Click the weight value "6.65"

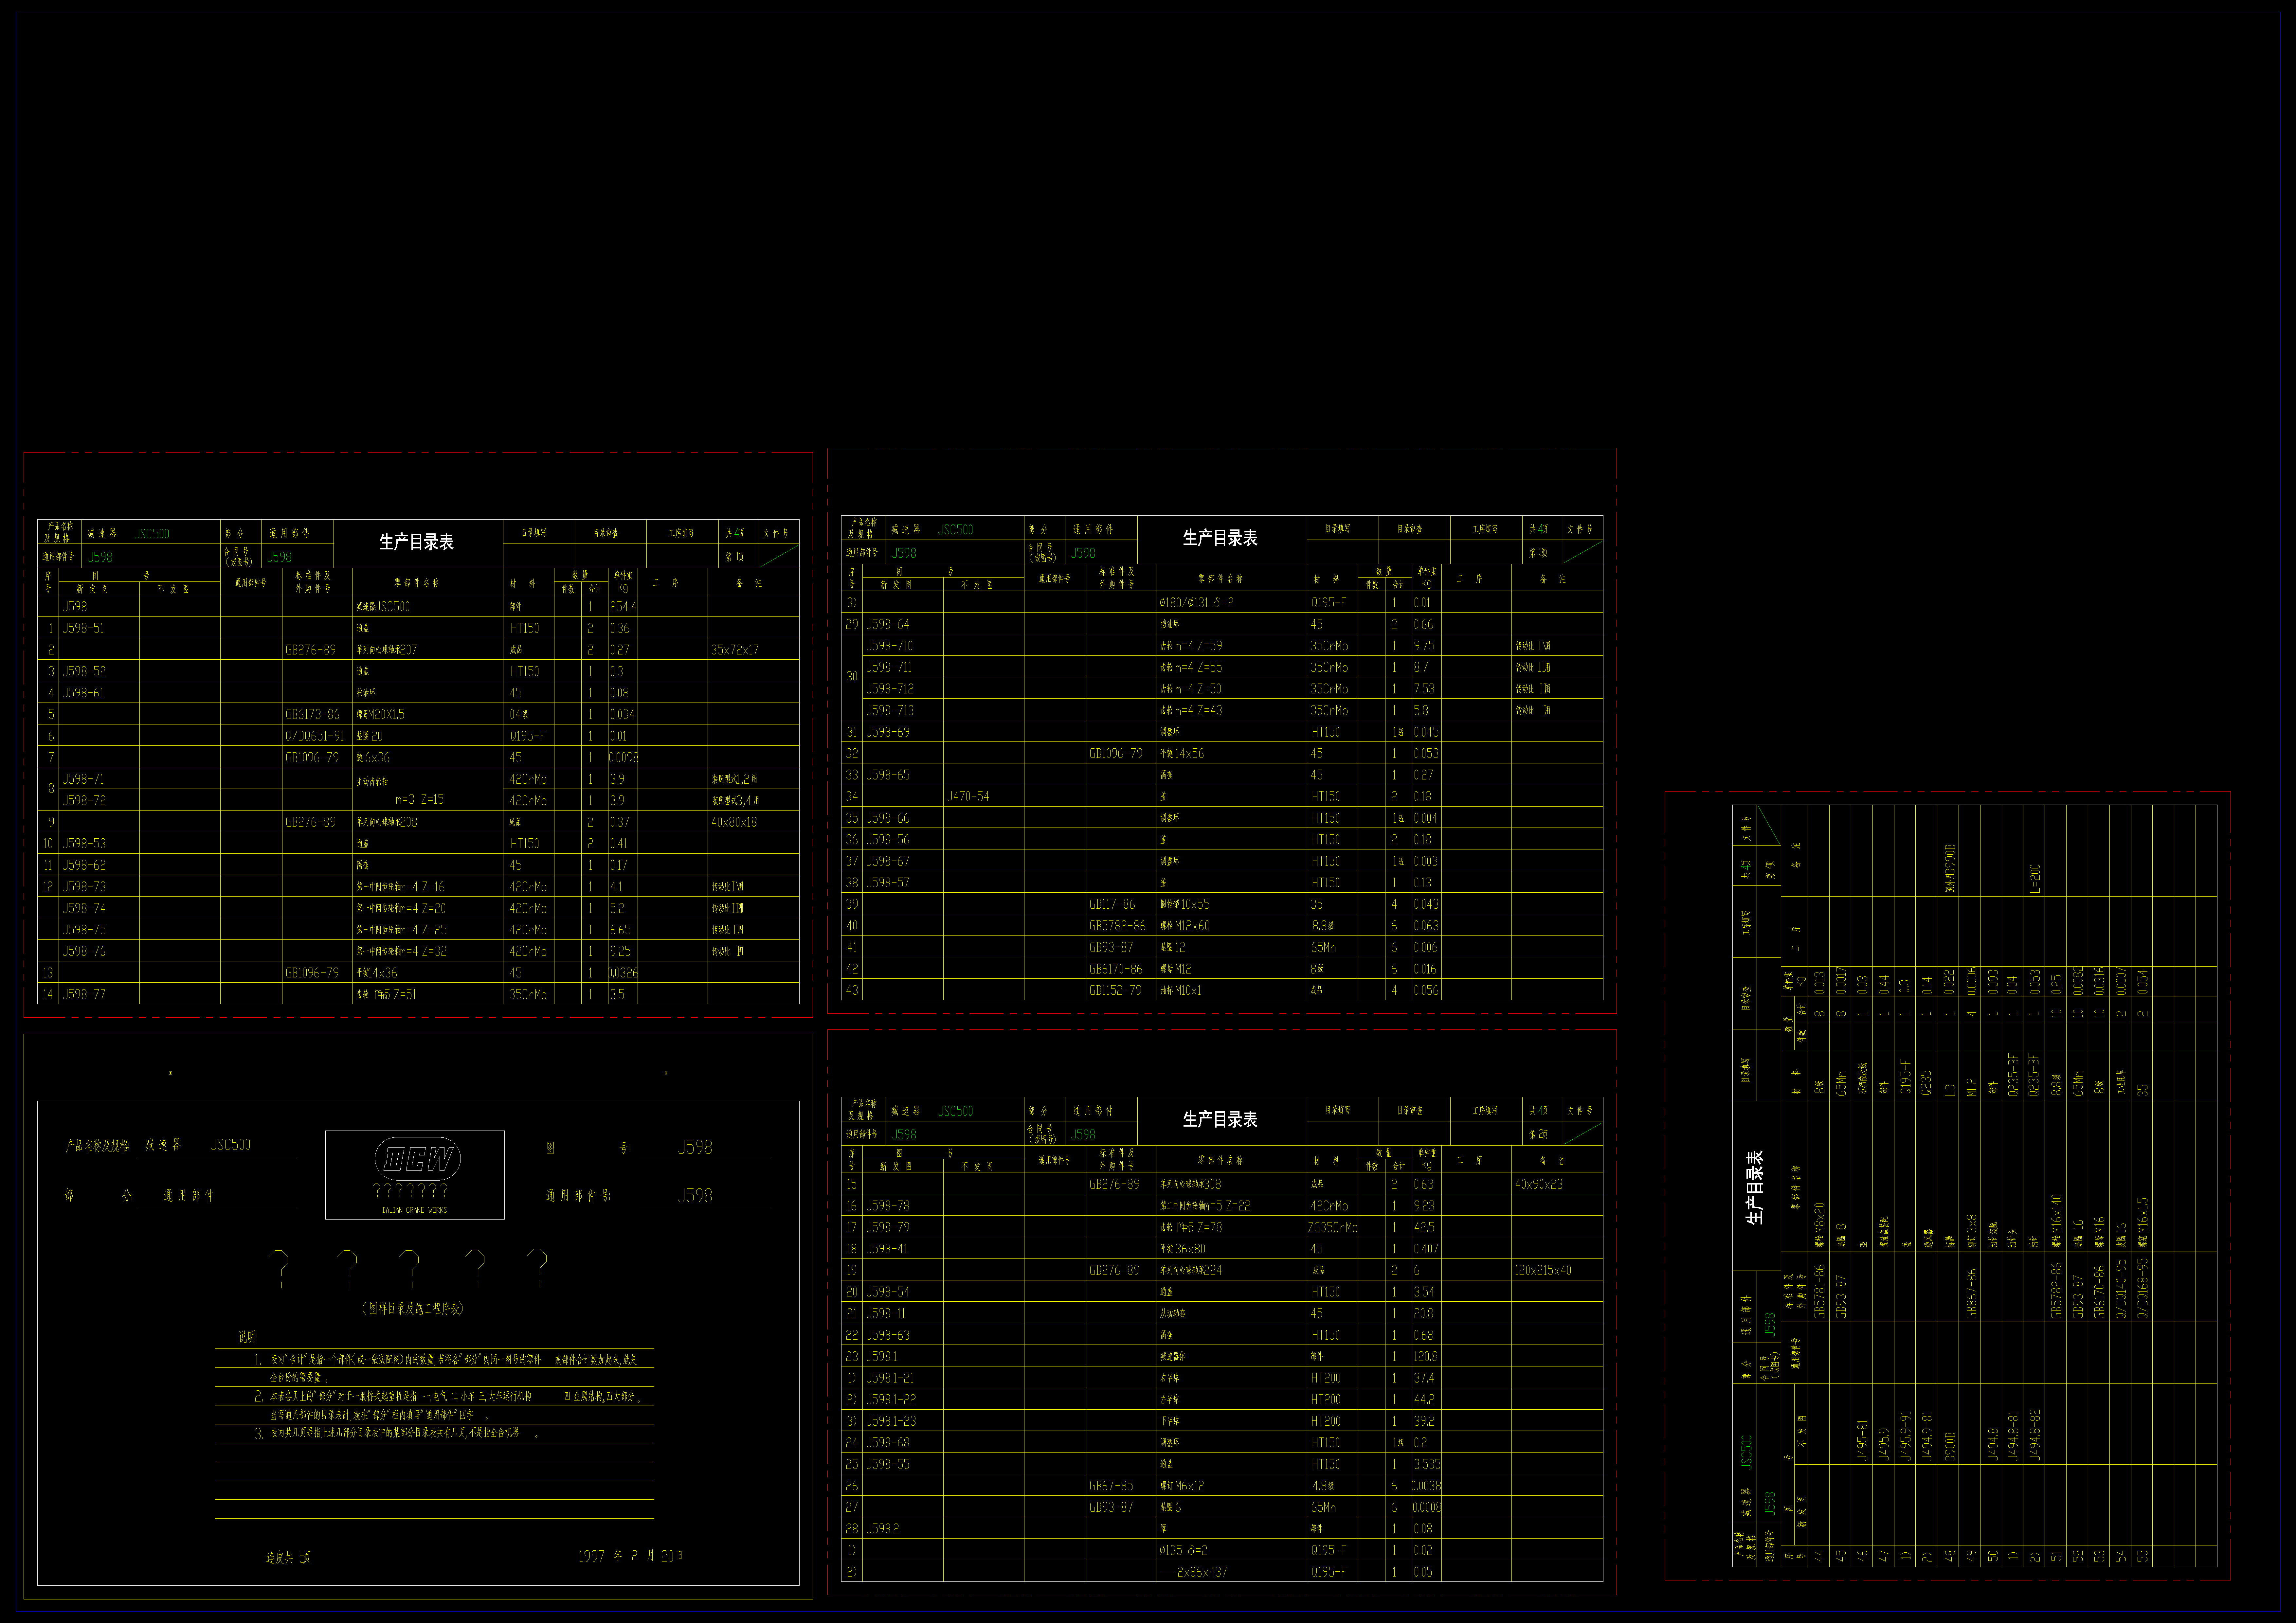pyautogui.click(x=620, y=930)
